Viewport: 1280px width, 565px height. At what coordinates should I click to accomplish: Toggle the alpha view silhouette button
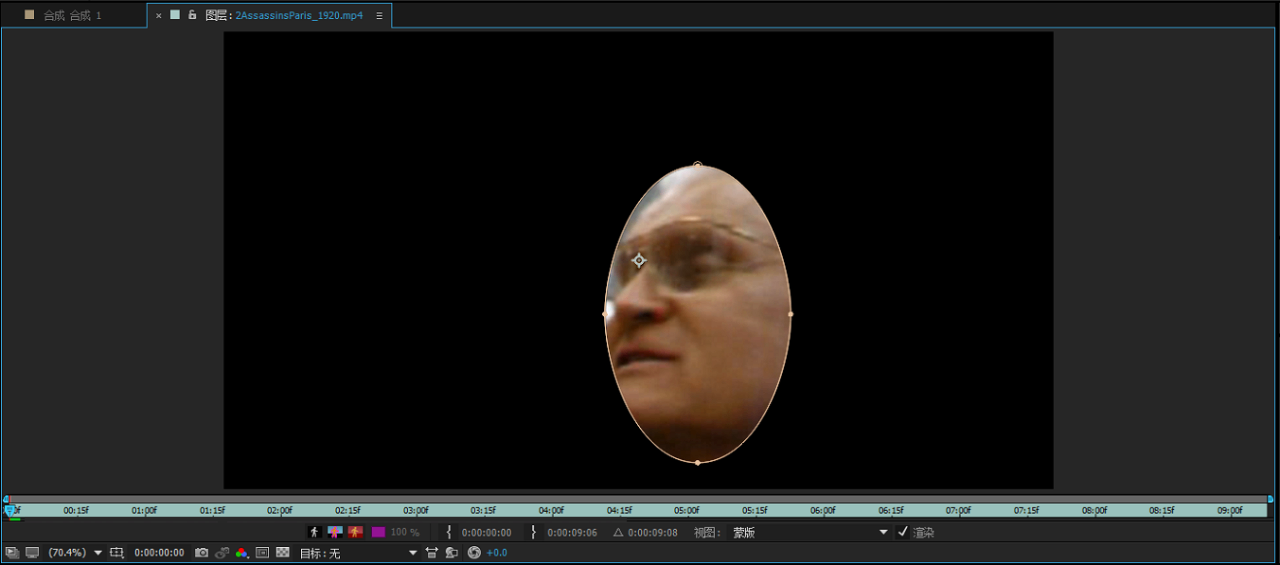pyautogui.click(x=314, y=532)
